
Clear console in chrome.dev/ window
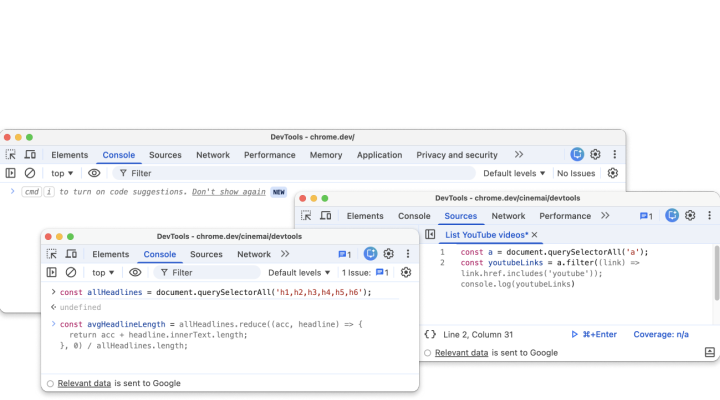(30, 173)
